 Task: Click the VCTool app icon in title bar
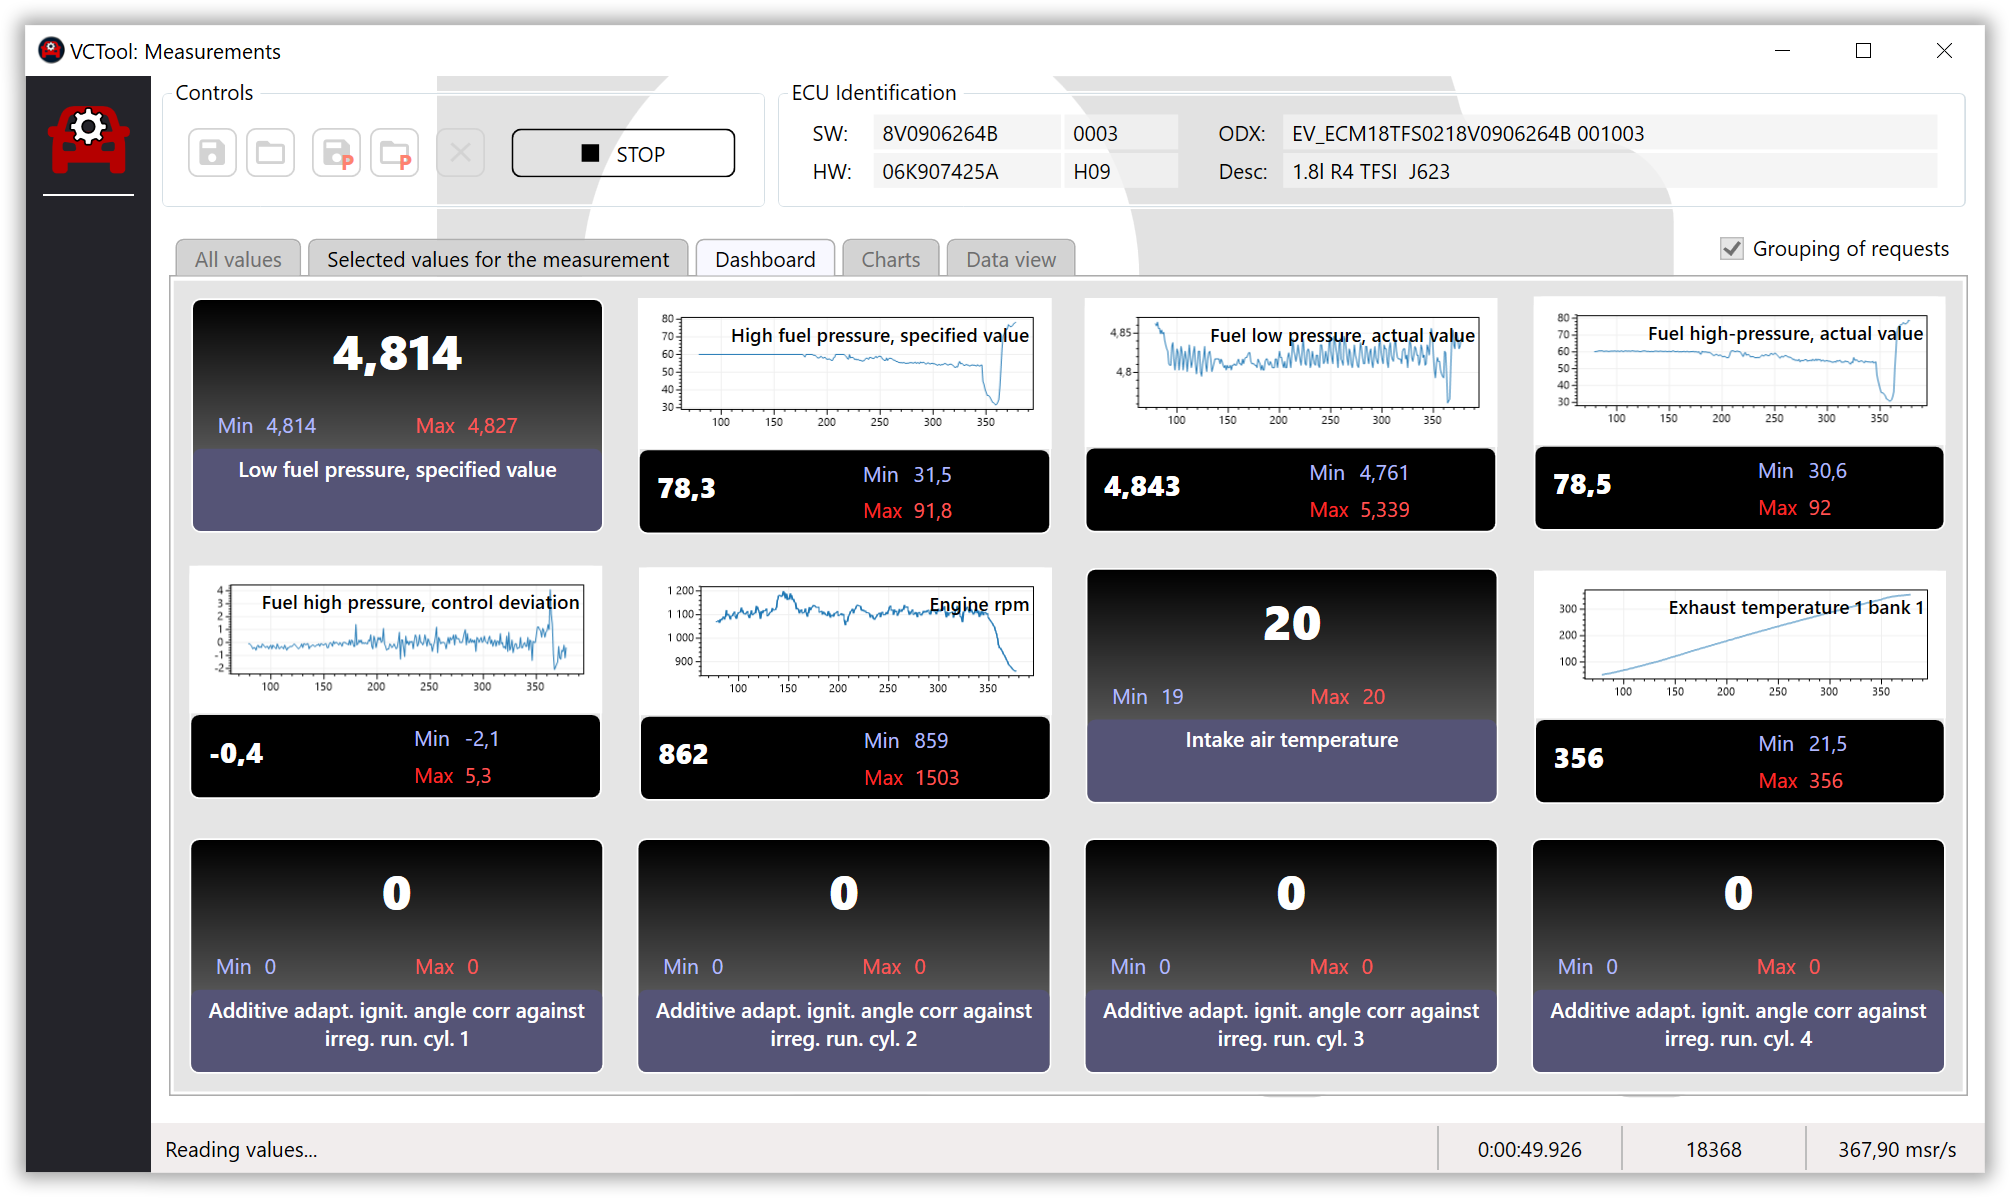[x=51, y=50]
